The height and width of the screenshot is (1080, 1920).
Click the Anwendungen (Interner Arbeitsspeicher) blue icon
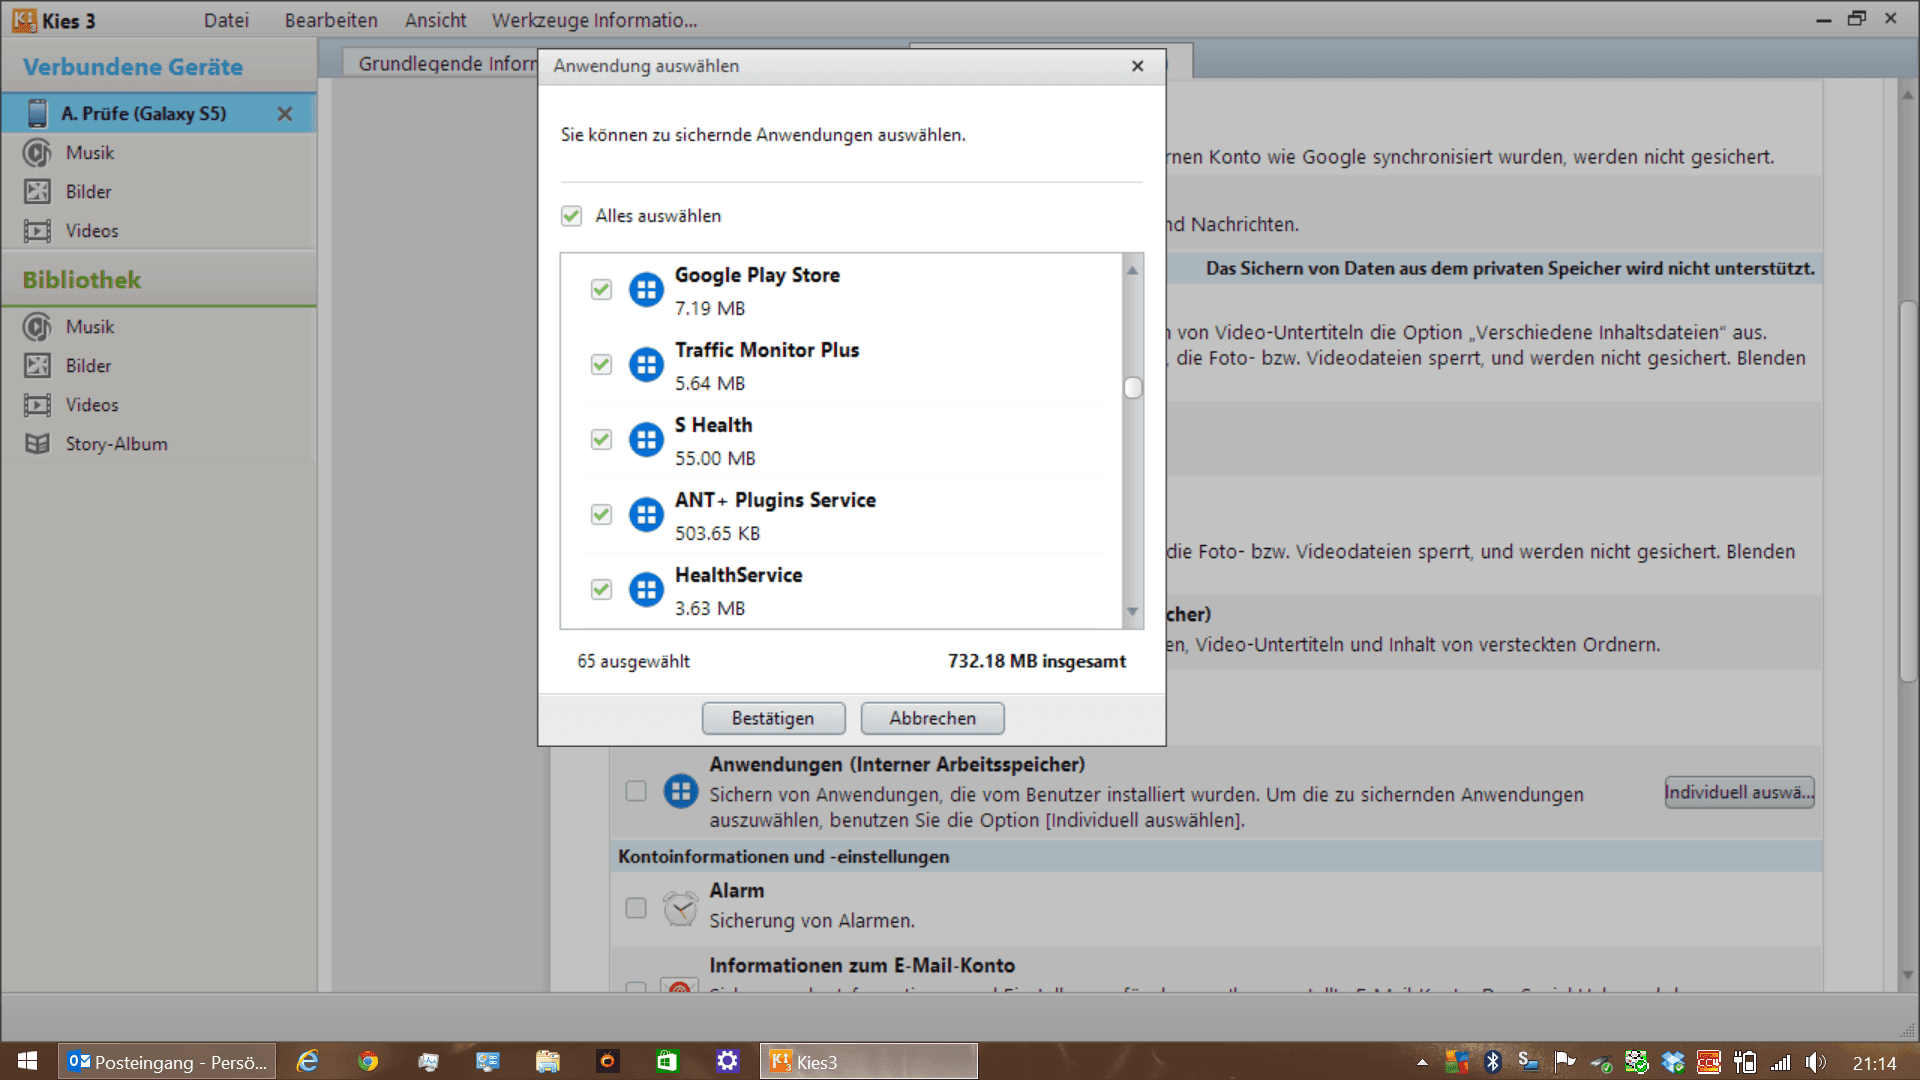[681, 791]
